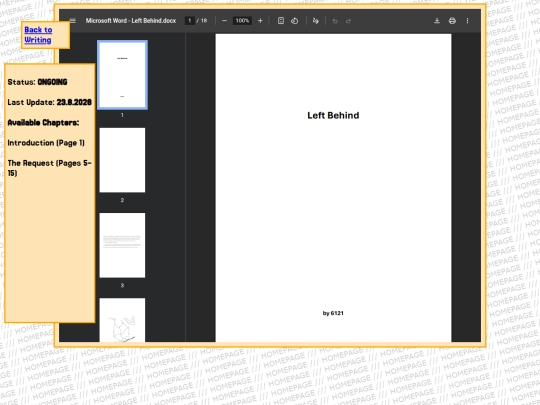Zoom in with the plus icon
Image resolution: width=540 pixels, height=405 pixels.
tap(260, 21)
